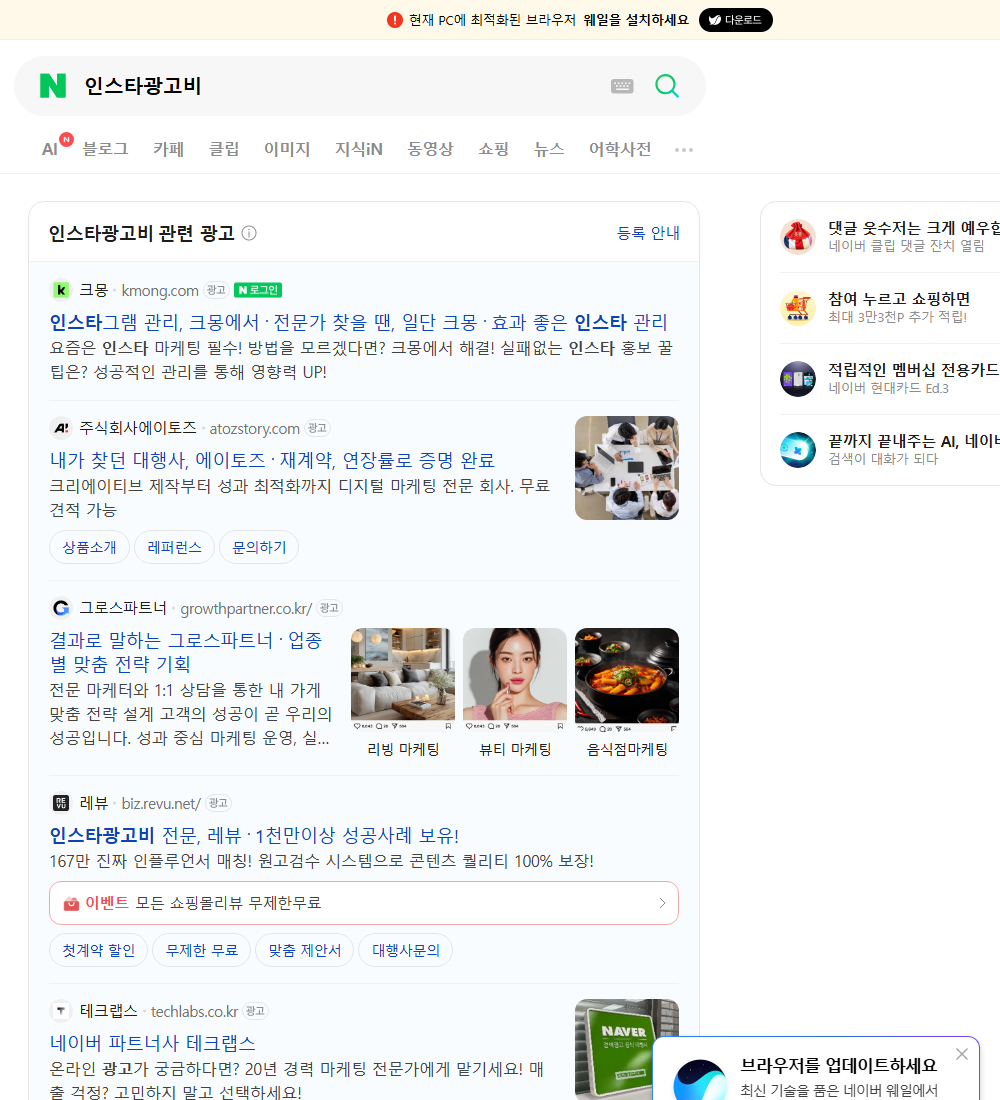Open the 인스타광고비 전문, 레뷰 ad title
The image size is (1000, 1100).
tap(254, 836)
